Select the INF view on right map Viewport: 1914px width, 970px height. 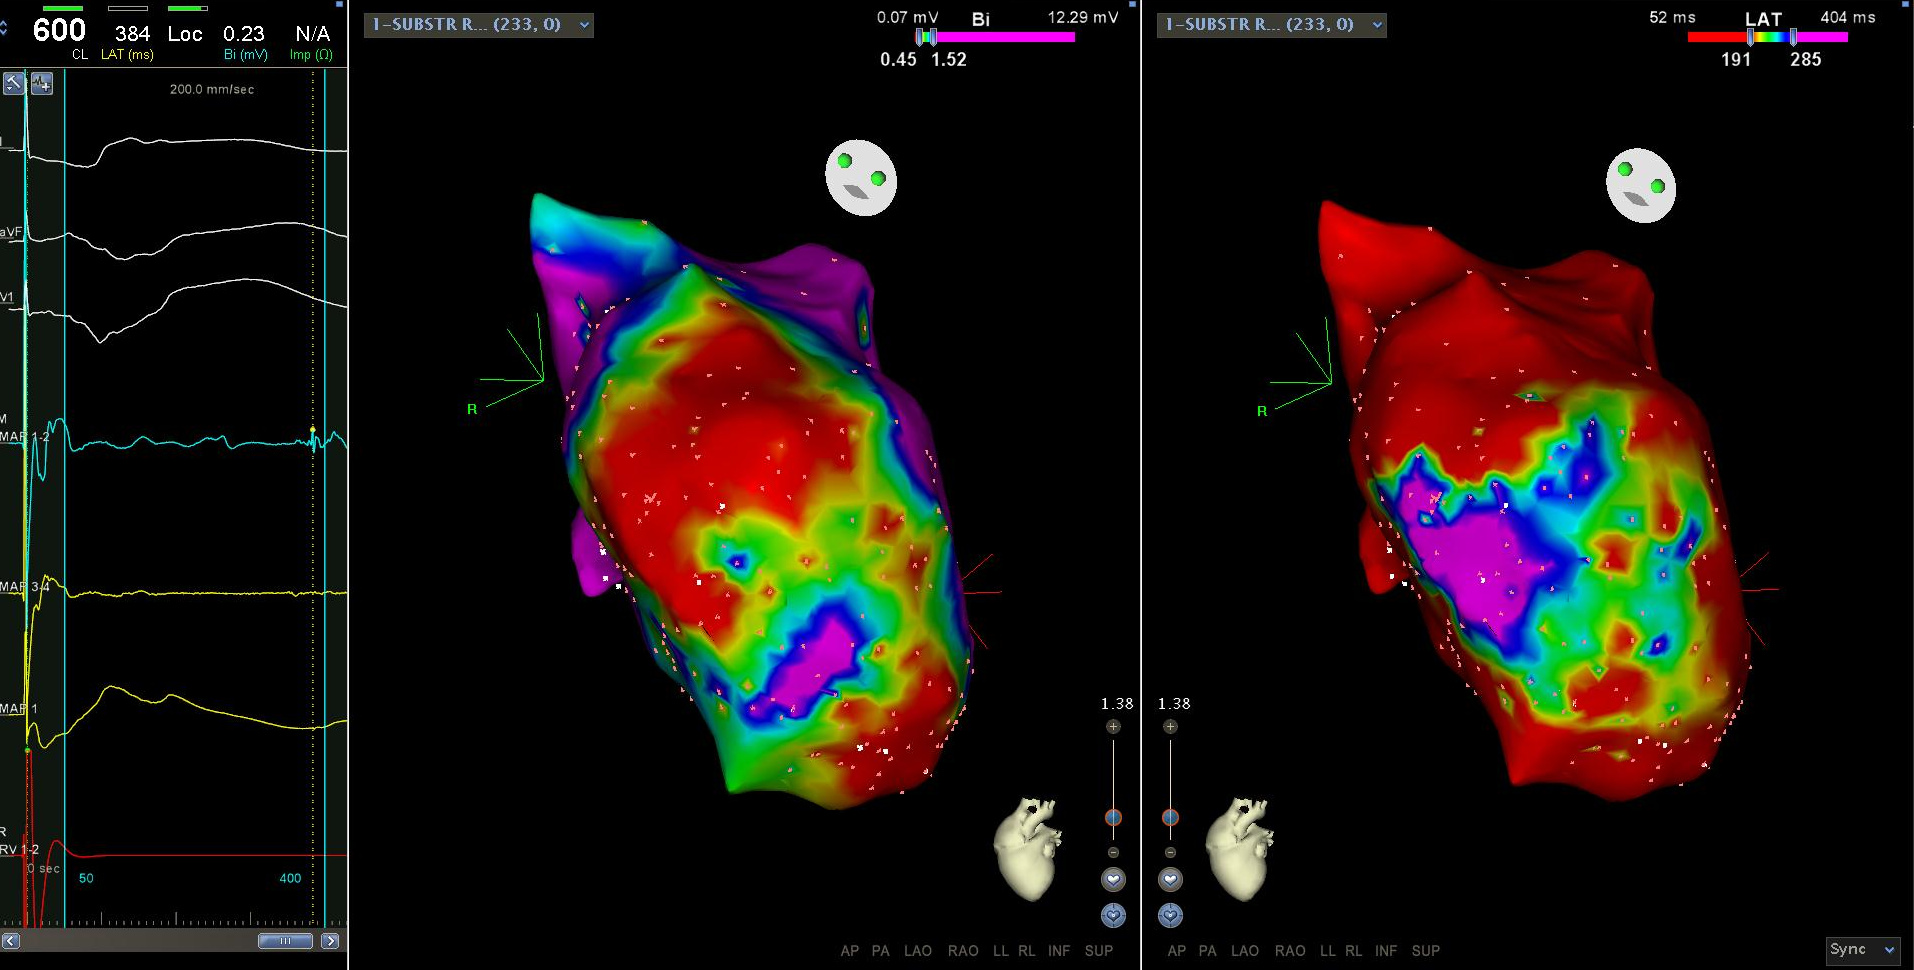1386,951
